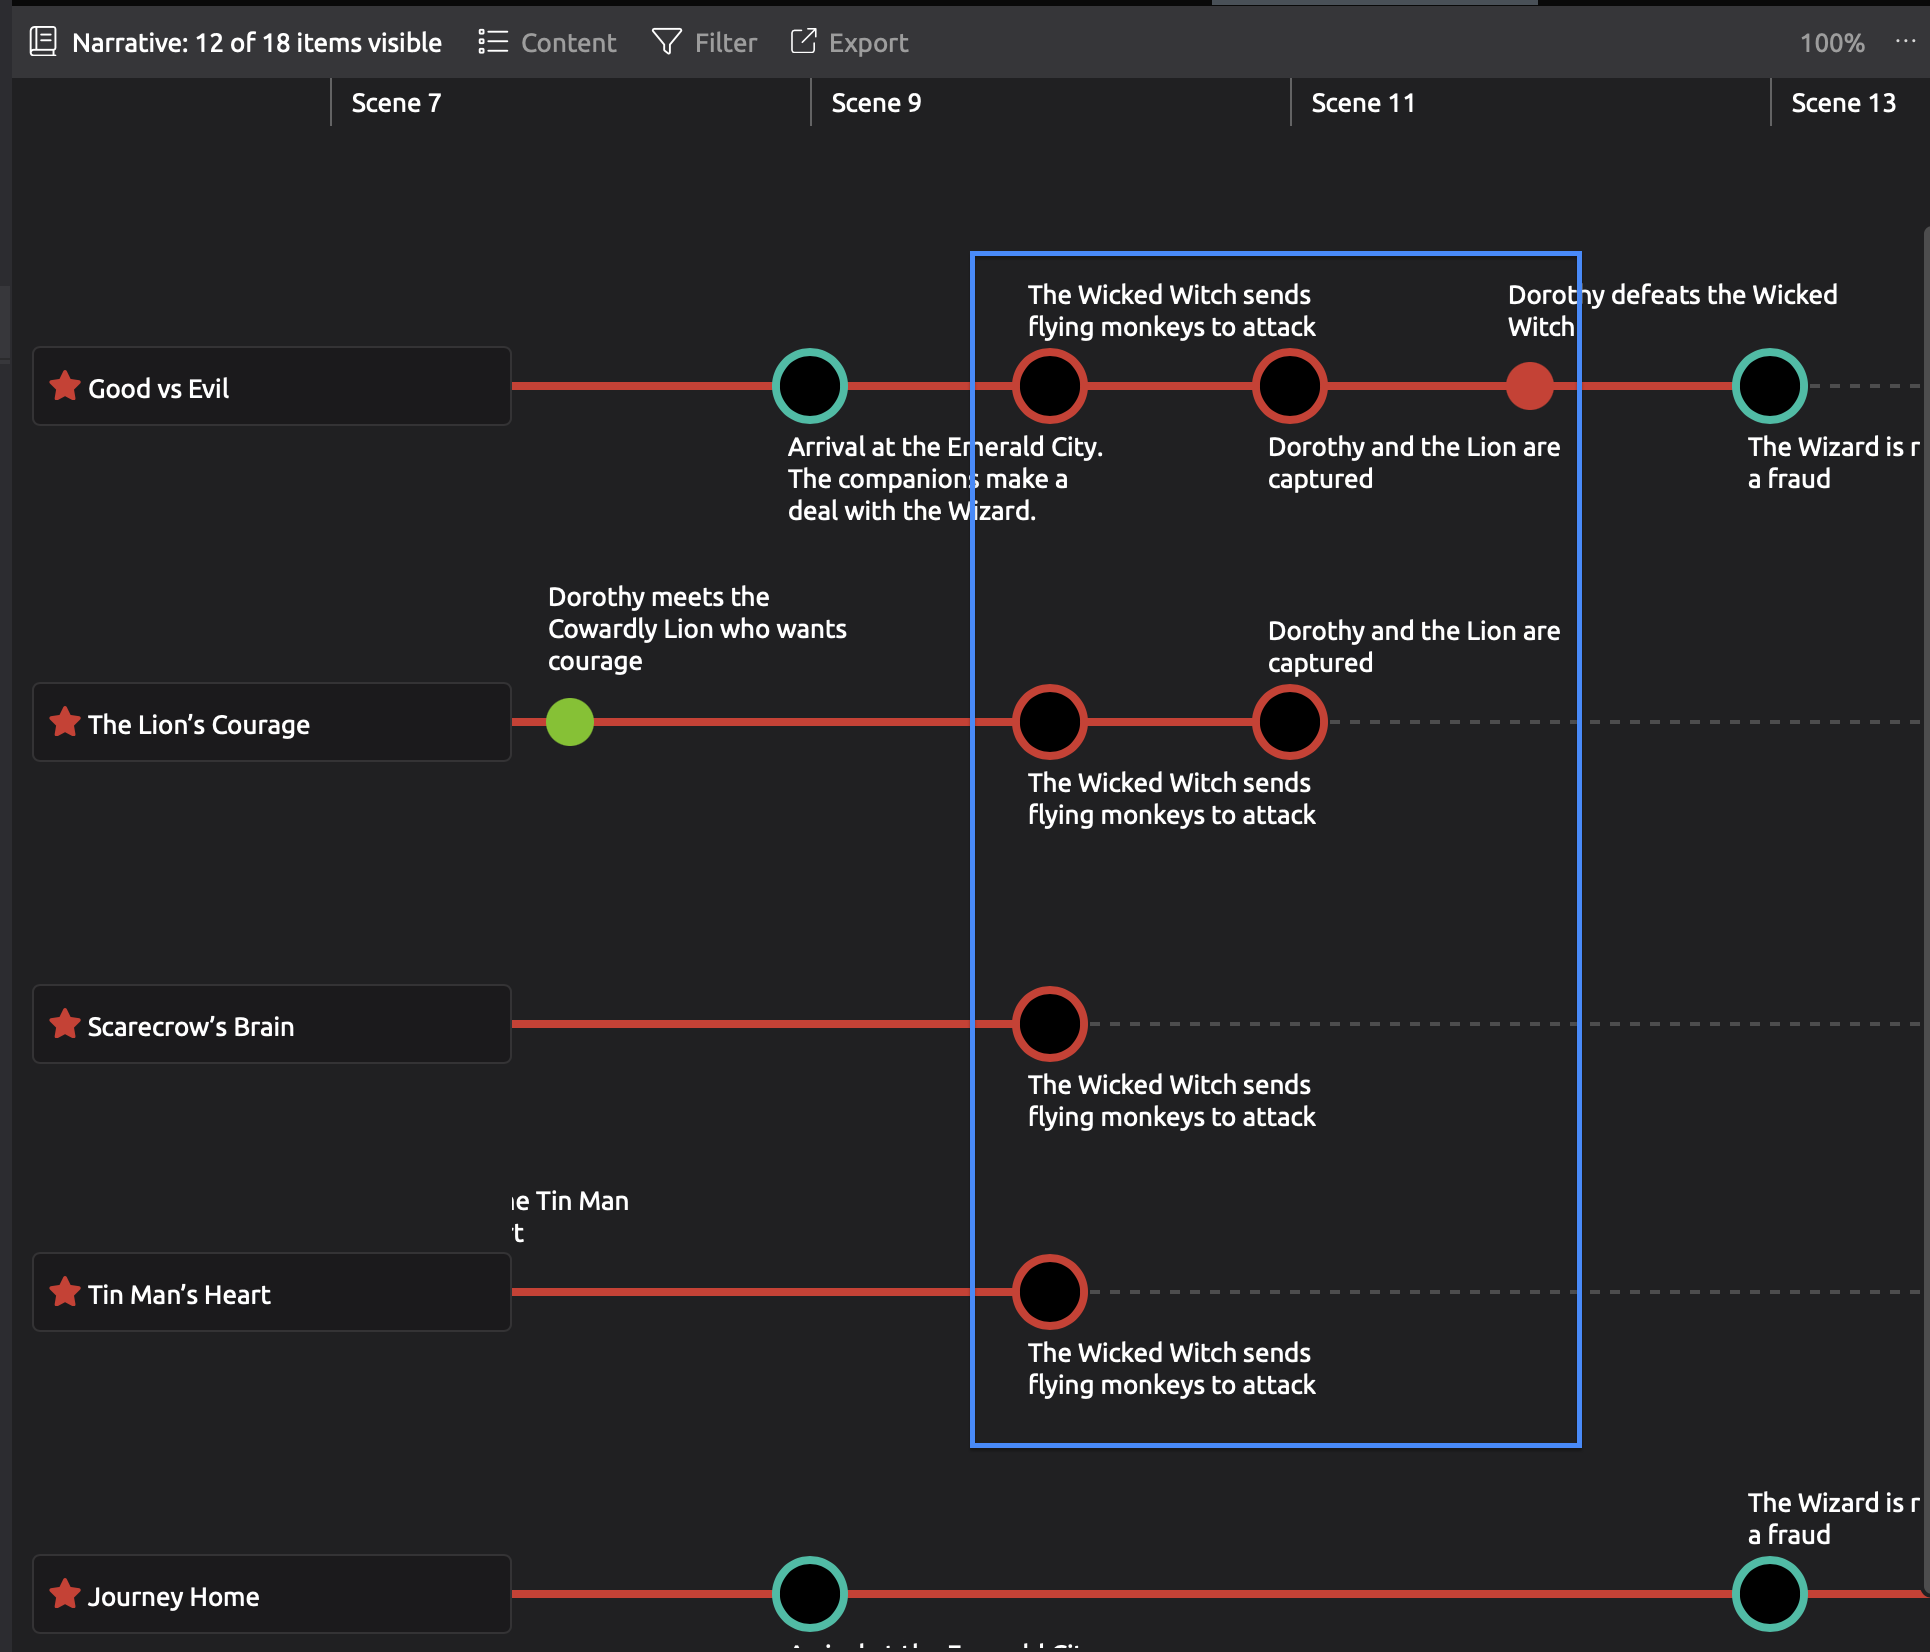Click the Narrative document icon
This screenshot has height=1652, width=1930.
43,42
